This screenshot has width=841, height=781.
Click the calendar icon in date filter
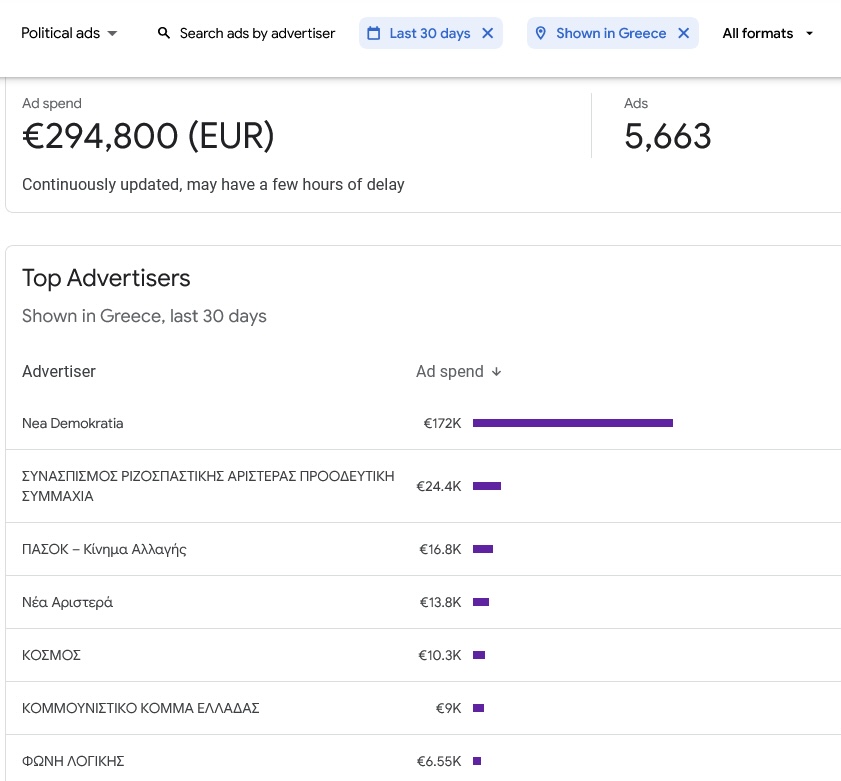374,33
